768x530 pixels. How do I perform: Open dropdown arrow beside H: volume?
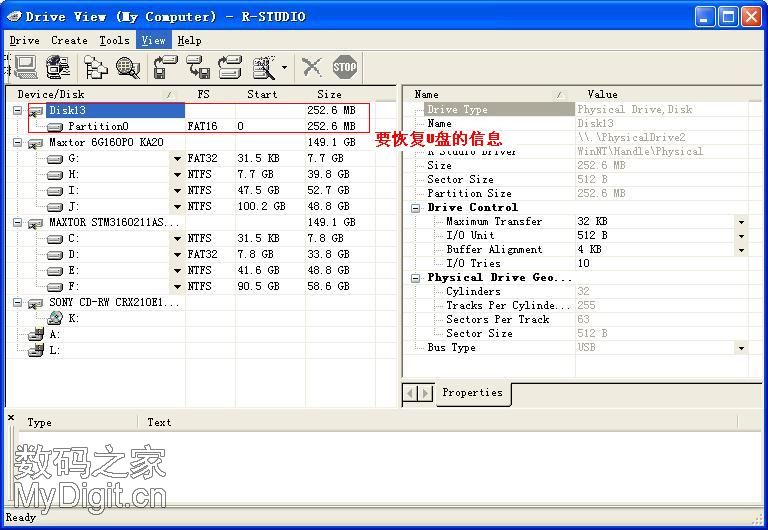pyautogui.click(x=177, y=175)
